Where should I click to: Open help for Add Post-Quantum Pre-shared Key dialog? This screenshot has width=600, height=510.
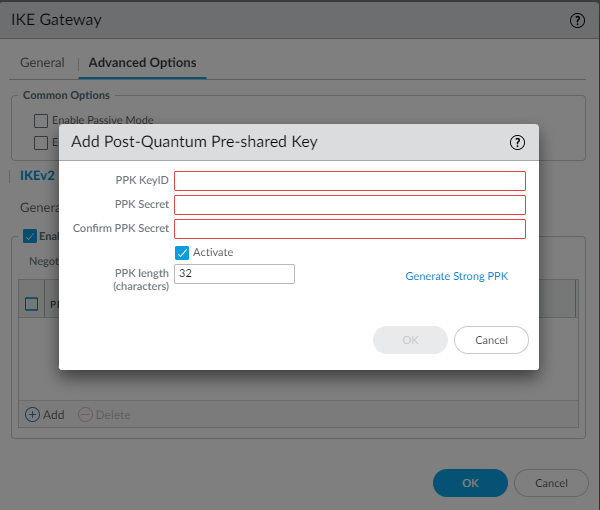pos(517,142)
